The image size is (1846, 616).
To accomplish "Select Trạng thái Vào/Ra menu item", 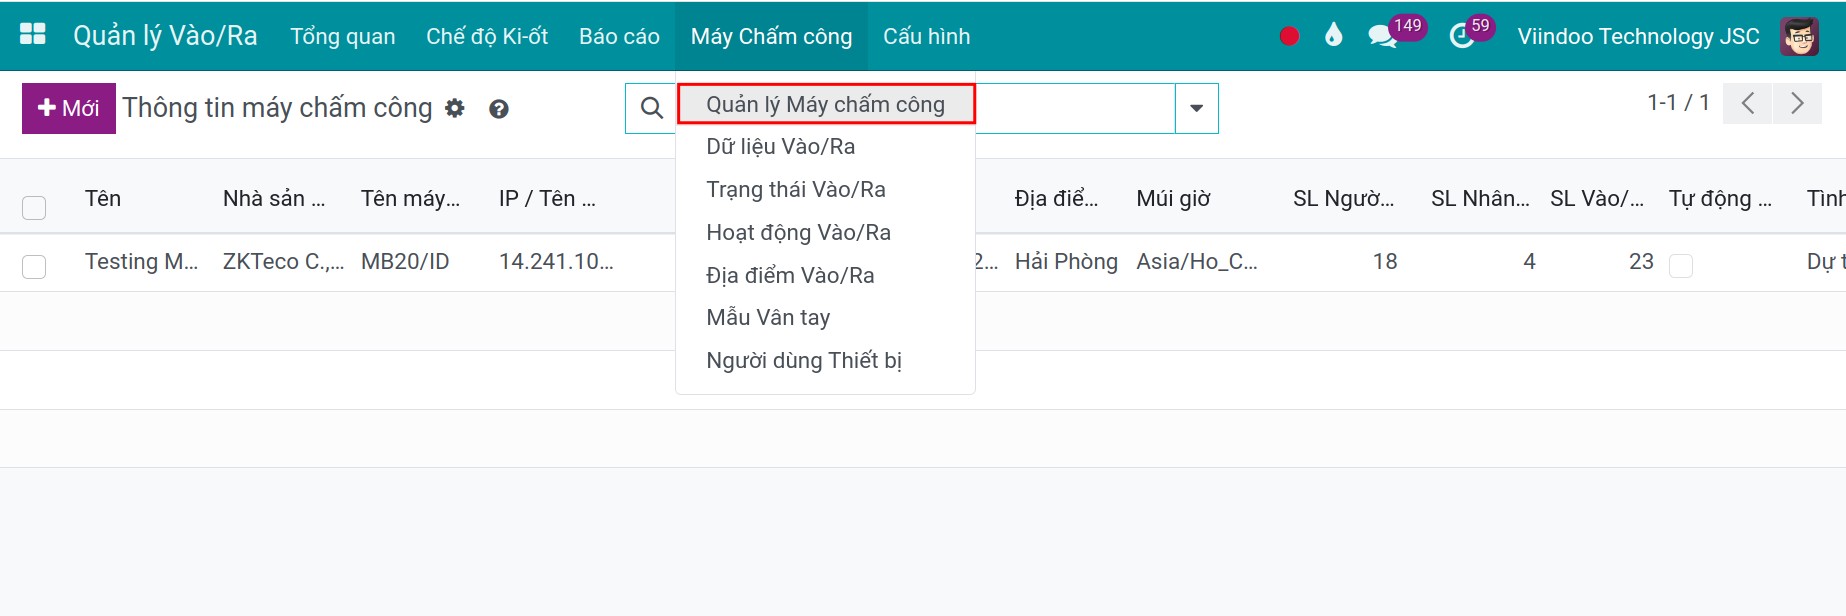I will coord(826,190).
